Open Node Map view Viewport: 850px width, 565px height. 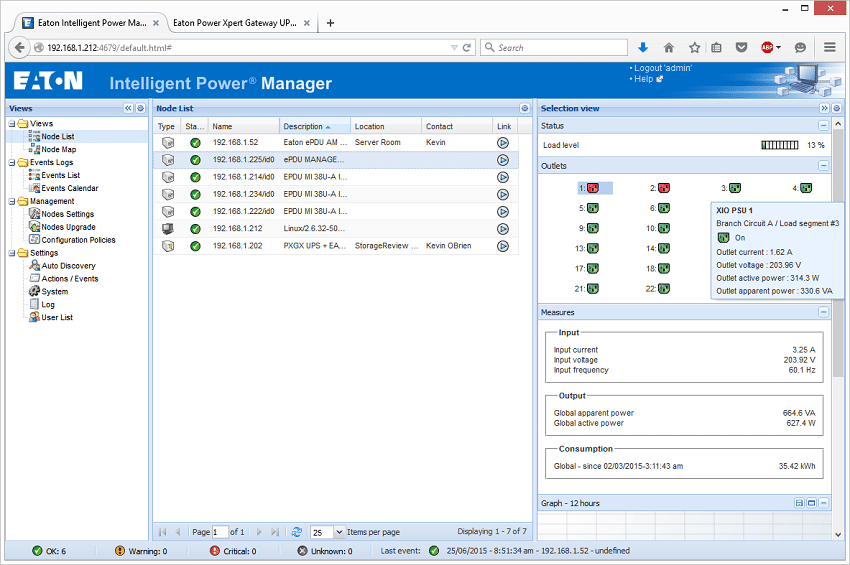[x=59, y=150]
